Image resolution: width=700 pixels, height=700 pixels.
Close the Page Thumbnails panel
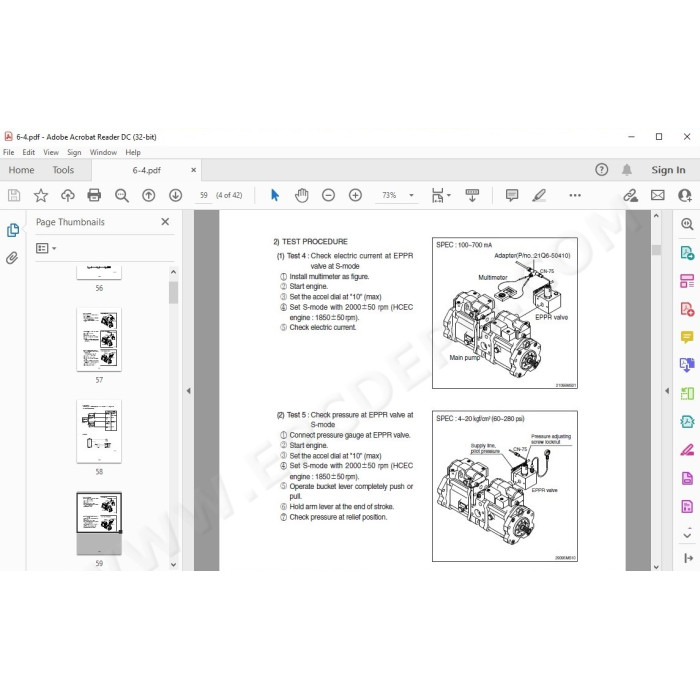(165, 221)
